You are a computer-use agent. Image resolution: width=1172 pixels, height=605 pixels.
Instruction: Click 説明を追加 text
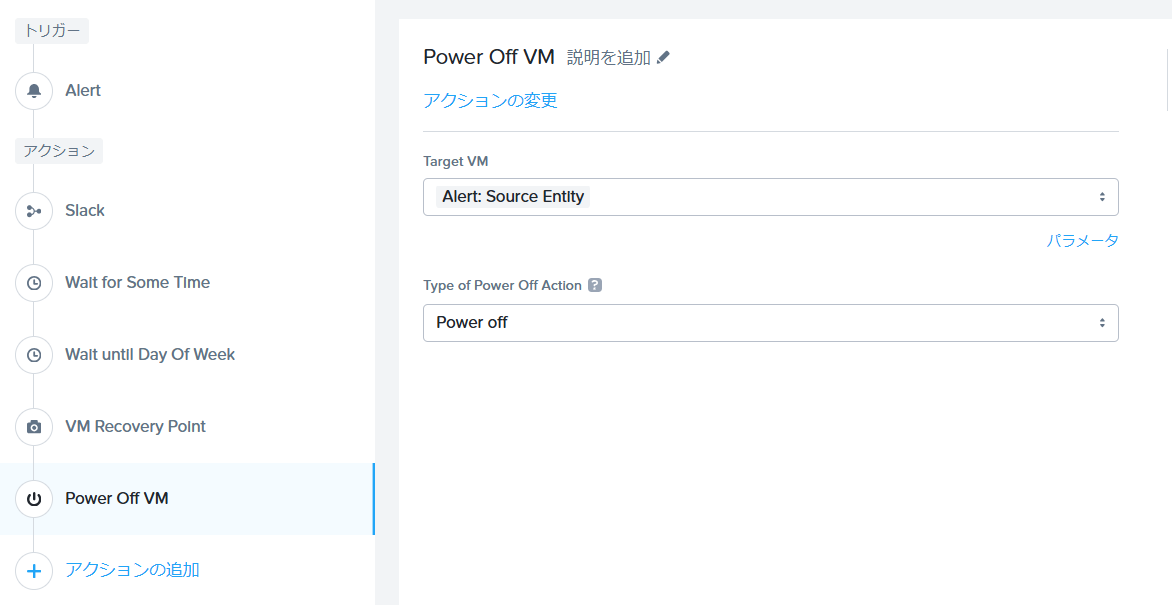608,58
